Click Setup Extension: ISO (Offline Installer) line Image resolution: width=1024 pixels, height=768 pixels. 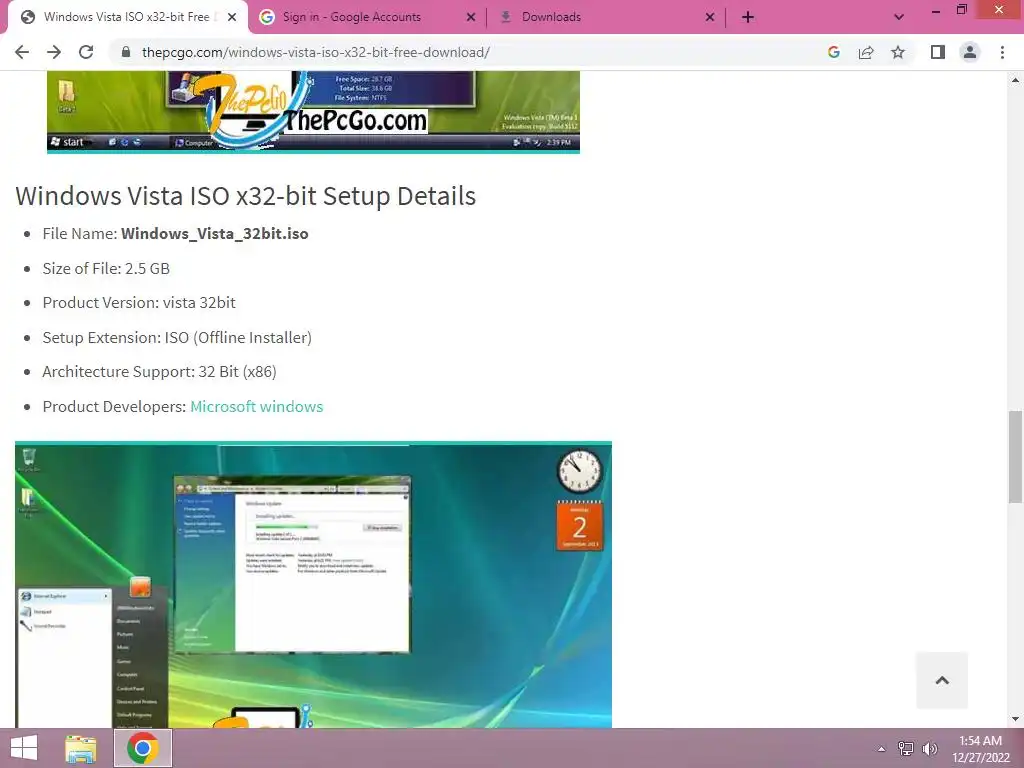[177, 338]
